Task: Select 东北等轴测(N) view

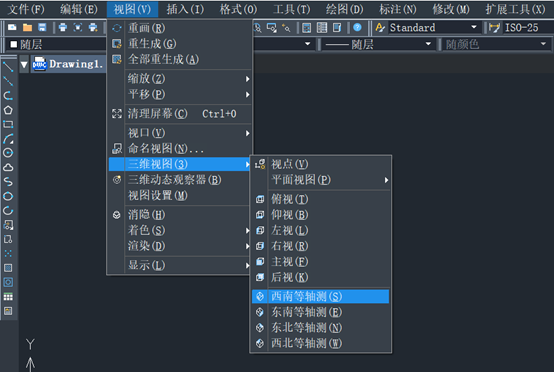Action: point(320,327)
